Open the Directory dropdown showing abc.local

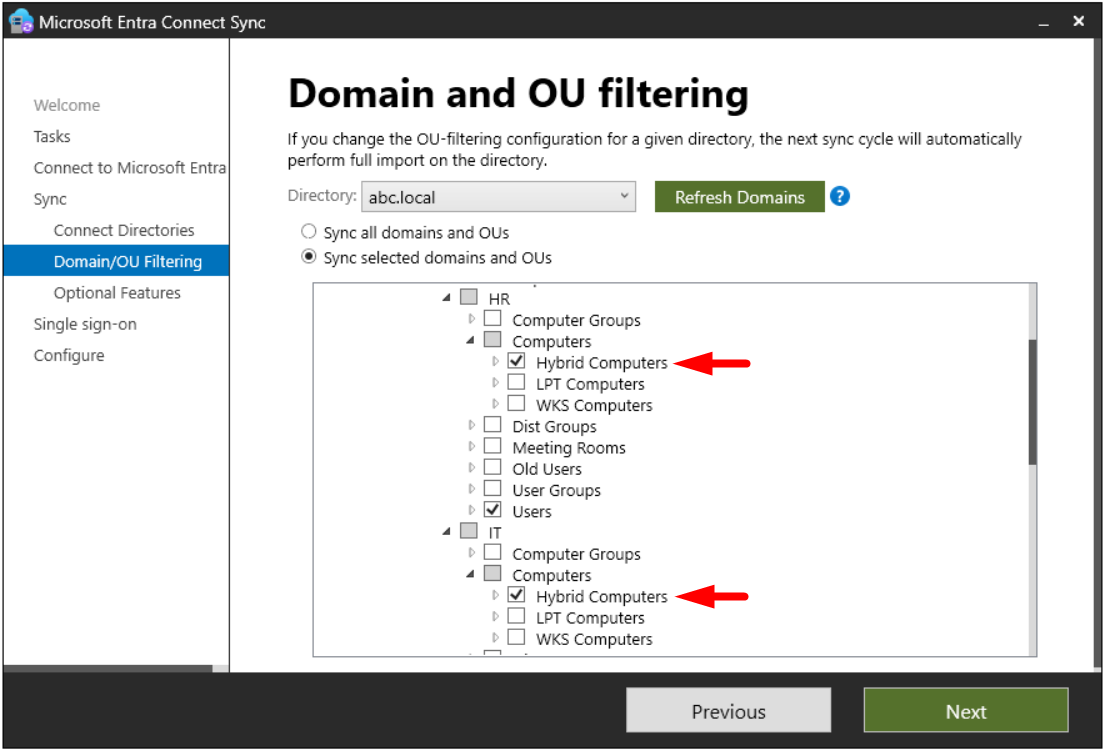click(498, 197)
